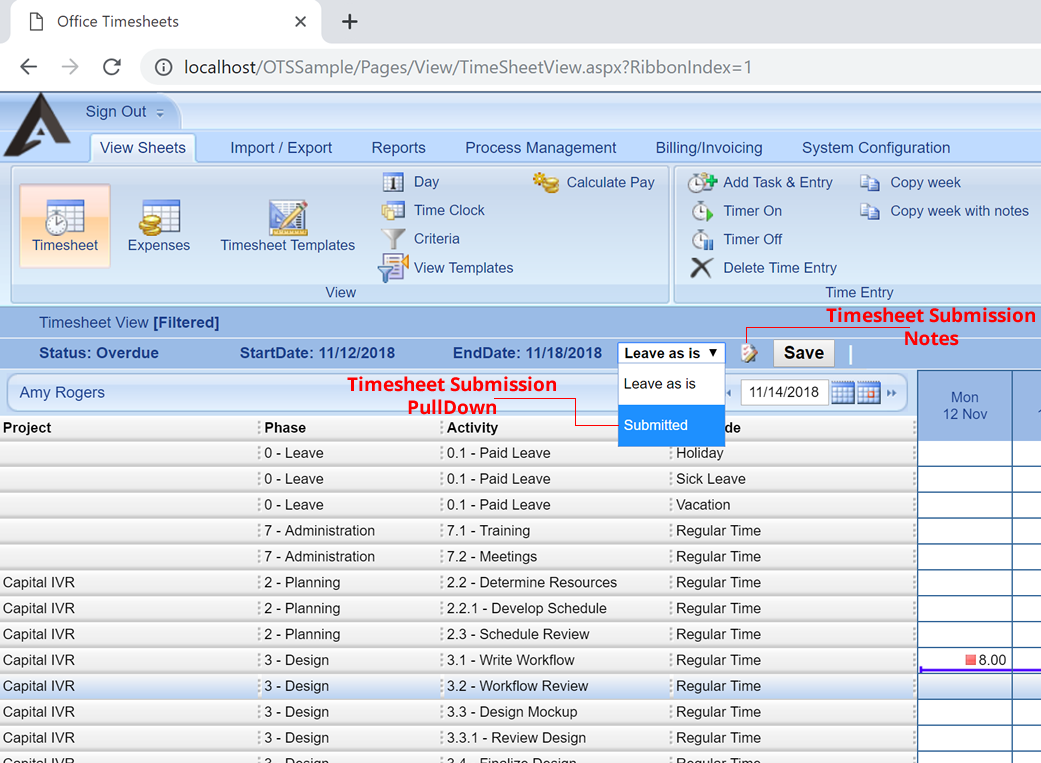
Task: Click Calculate Pay icon
Action: click(x=546, y=183)
